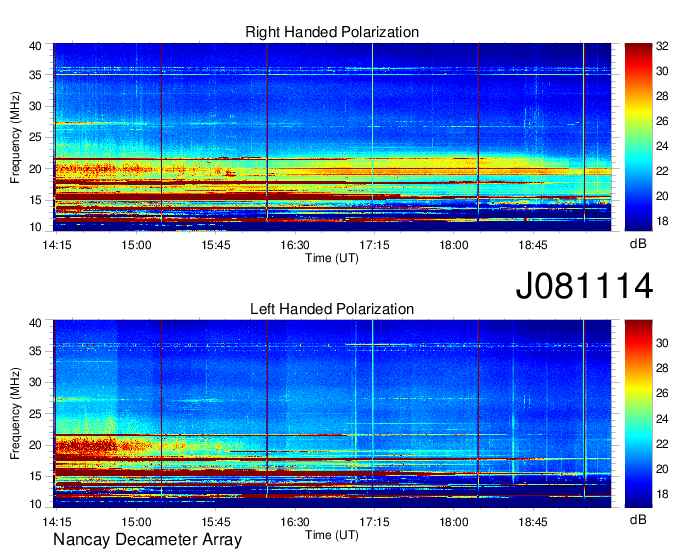Click the 15:45 tick under Right Handed plot
This screenshot has width=680, height=552.
click(216, 245)
